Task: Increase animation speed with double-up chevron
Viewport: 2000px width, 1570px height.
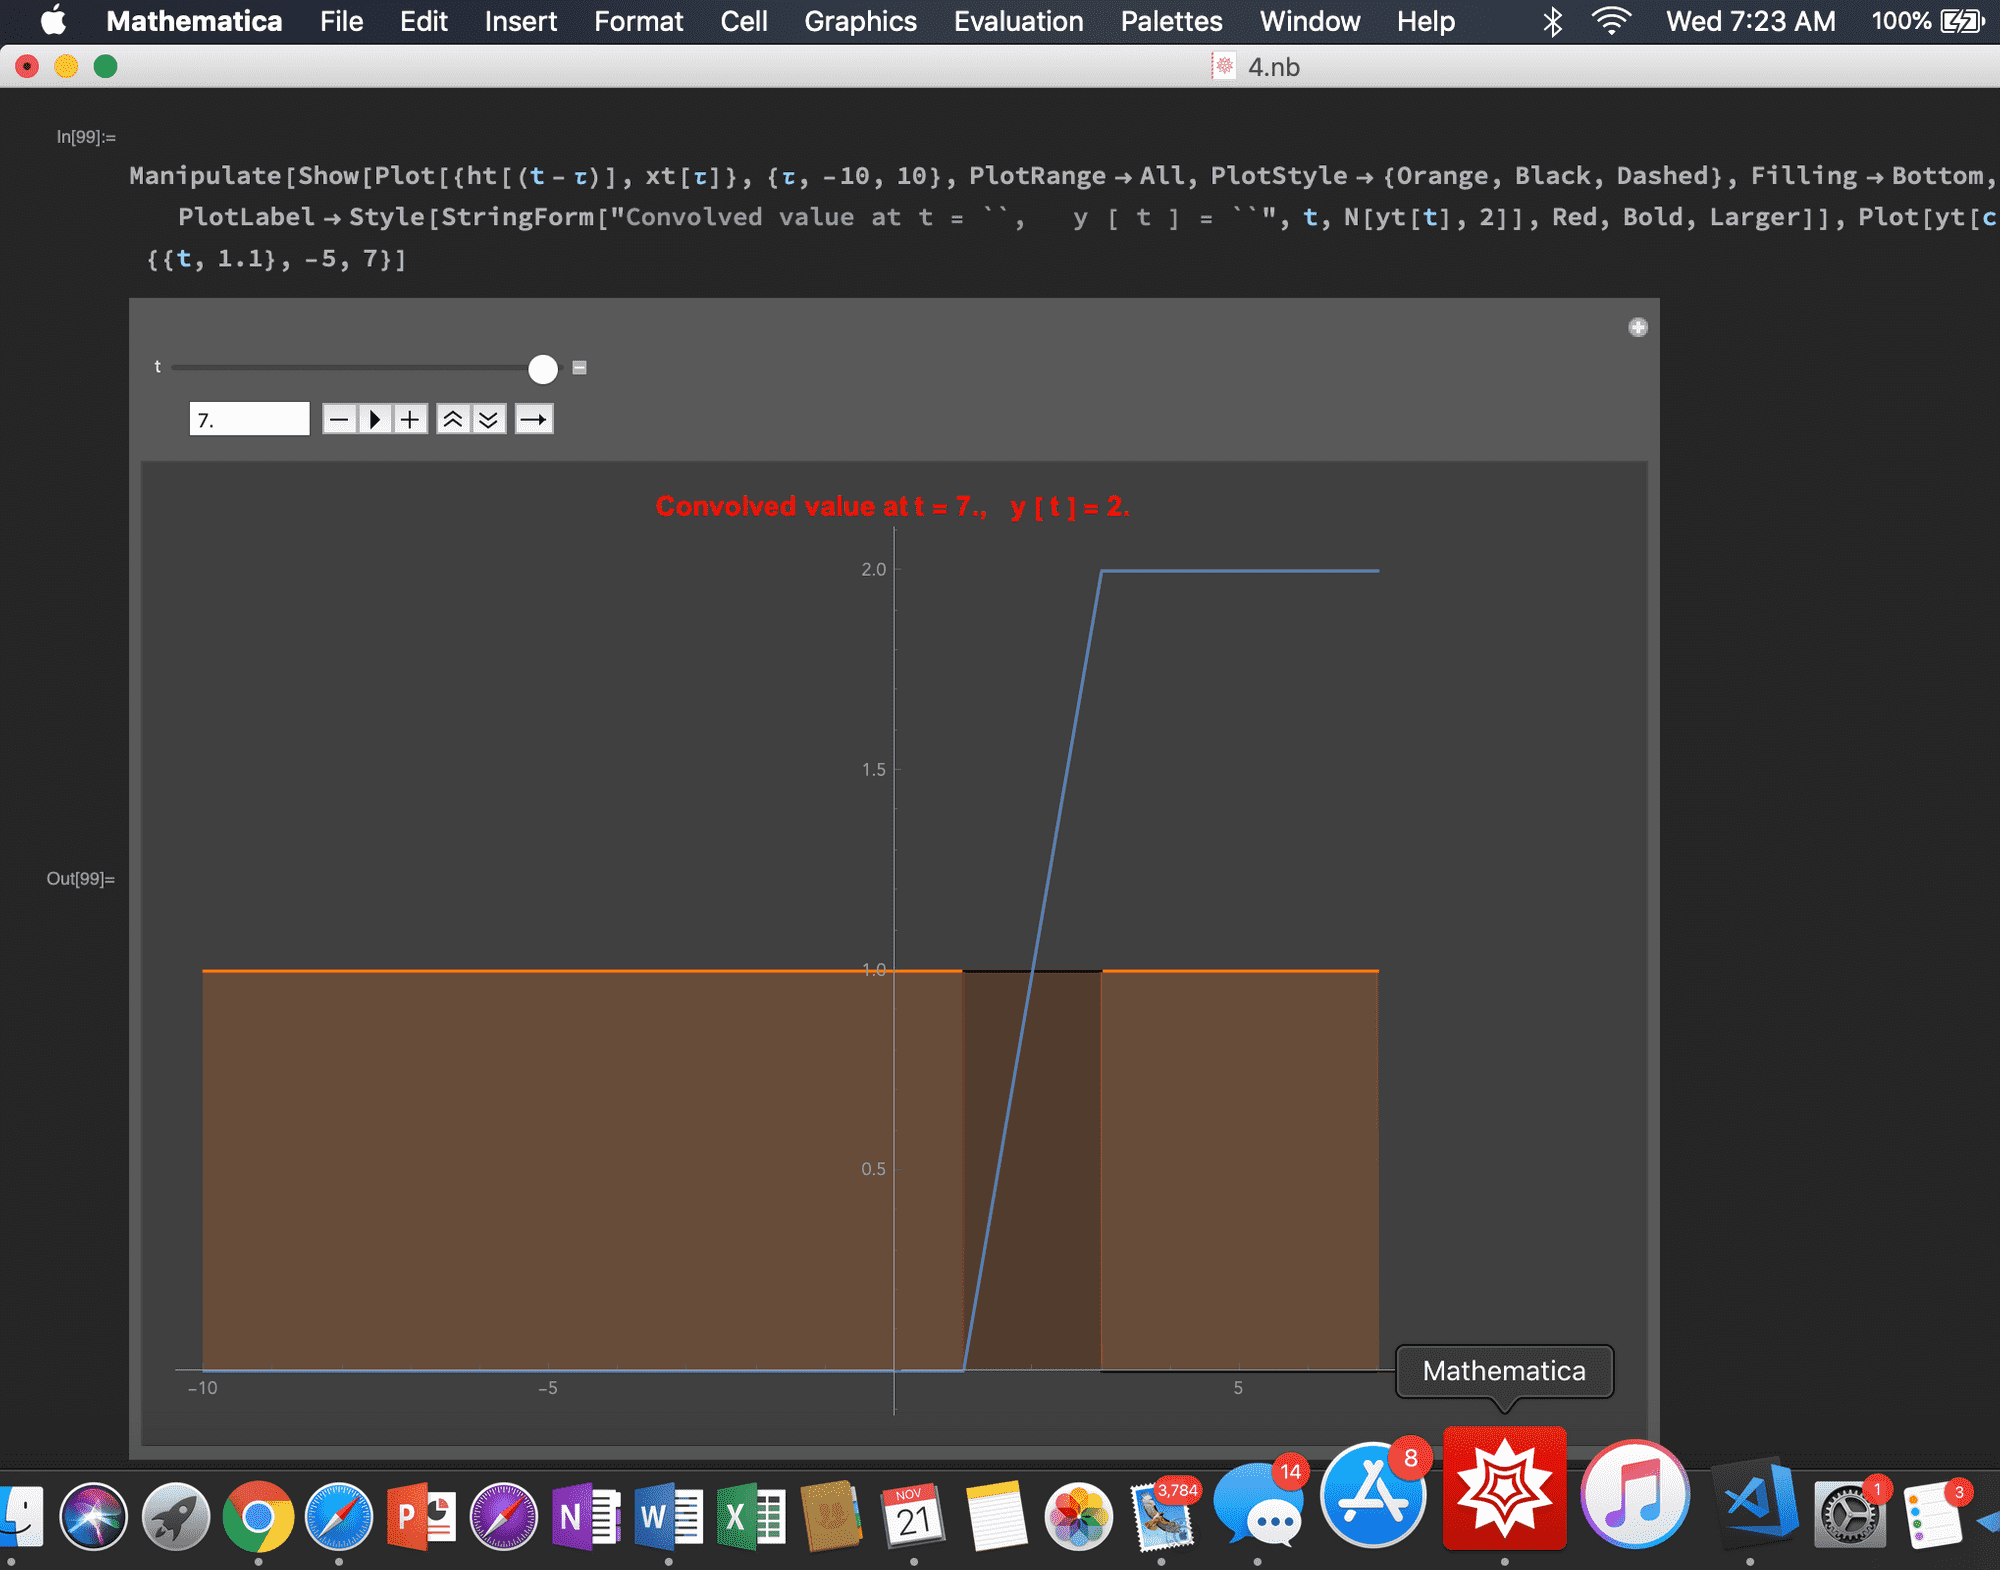Action: [x=453, y=419]
